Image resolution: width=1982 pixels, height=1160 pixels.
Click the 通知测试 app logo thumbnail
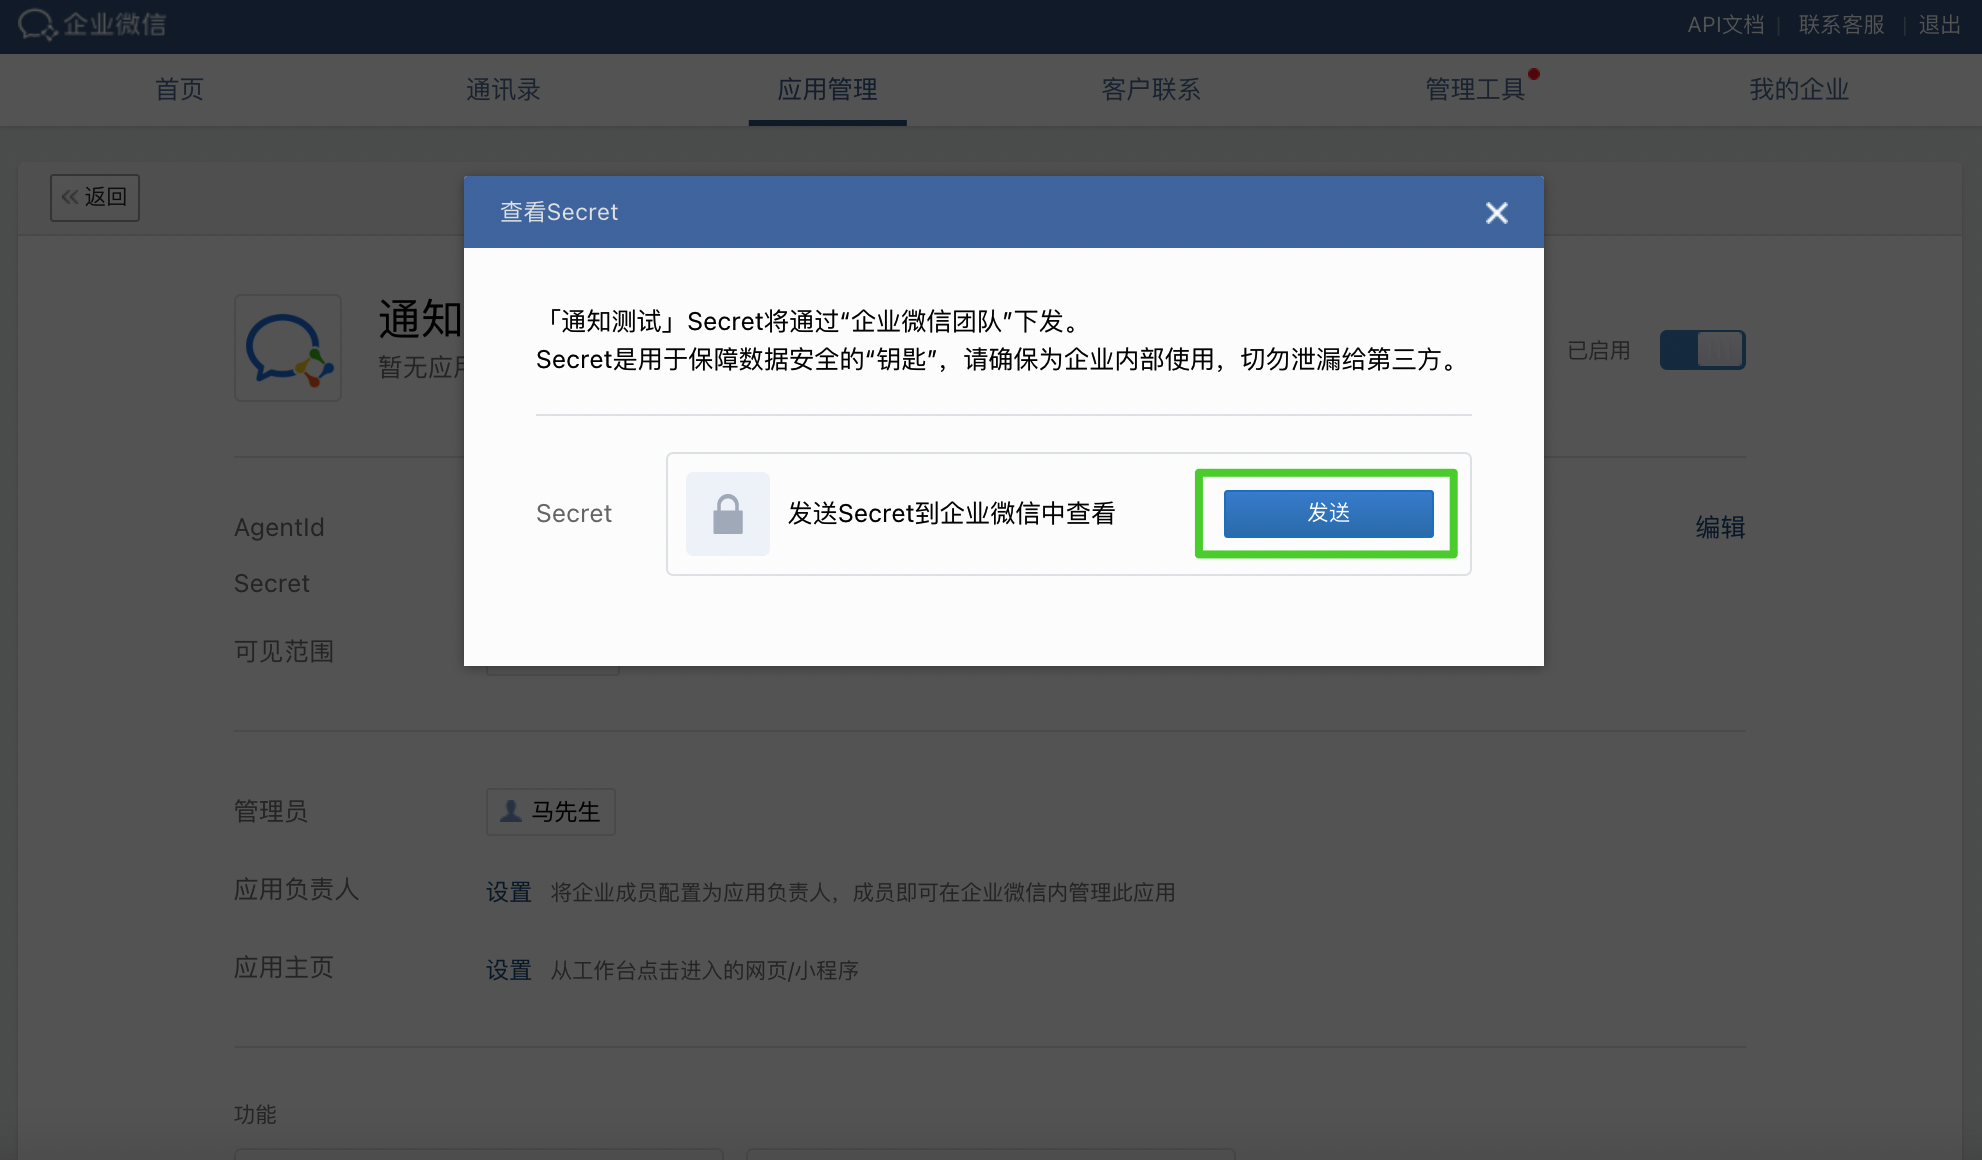click(288, 349)
